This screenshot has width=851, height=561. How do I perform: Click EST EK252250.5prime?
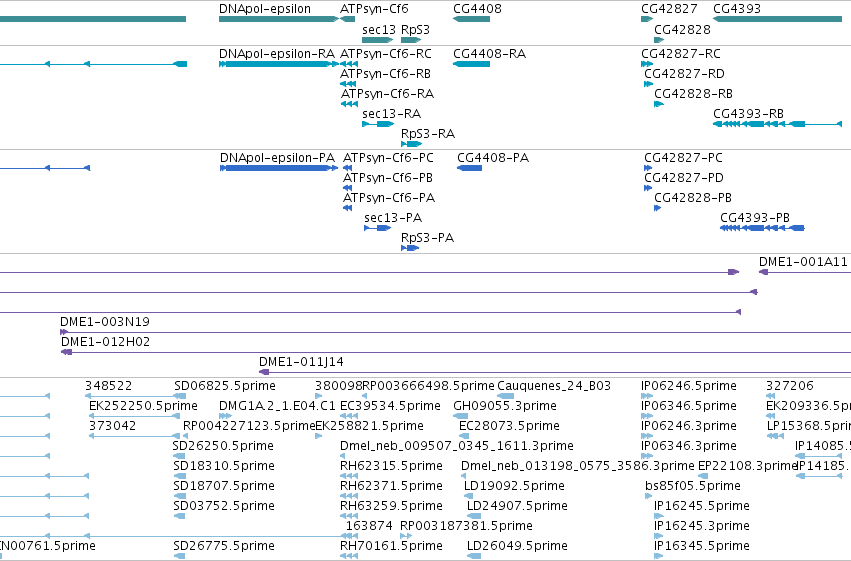tap(143, 407)
